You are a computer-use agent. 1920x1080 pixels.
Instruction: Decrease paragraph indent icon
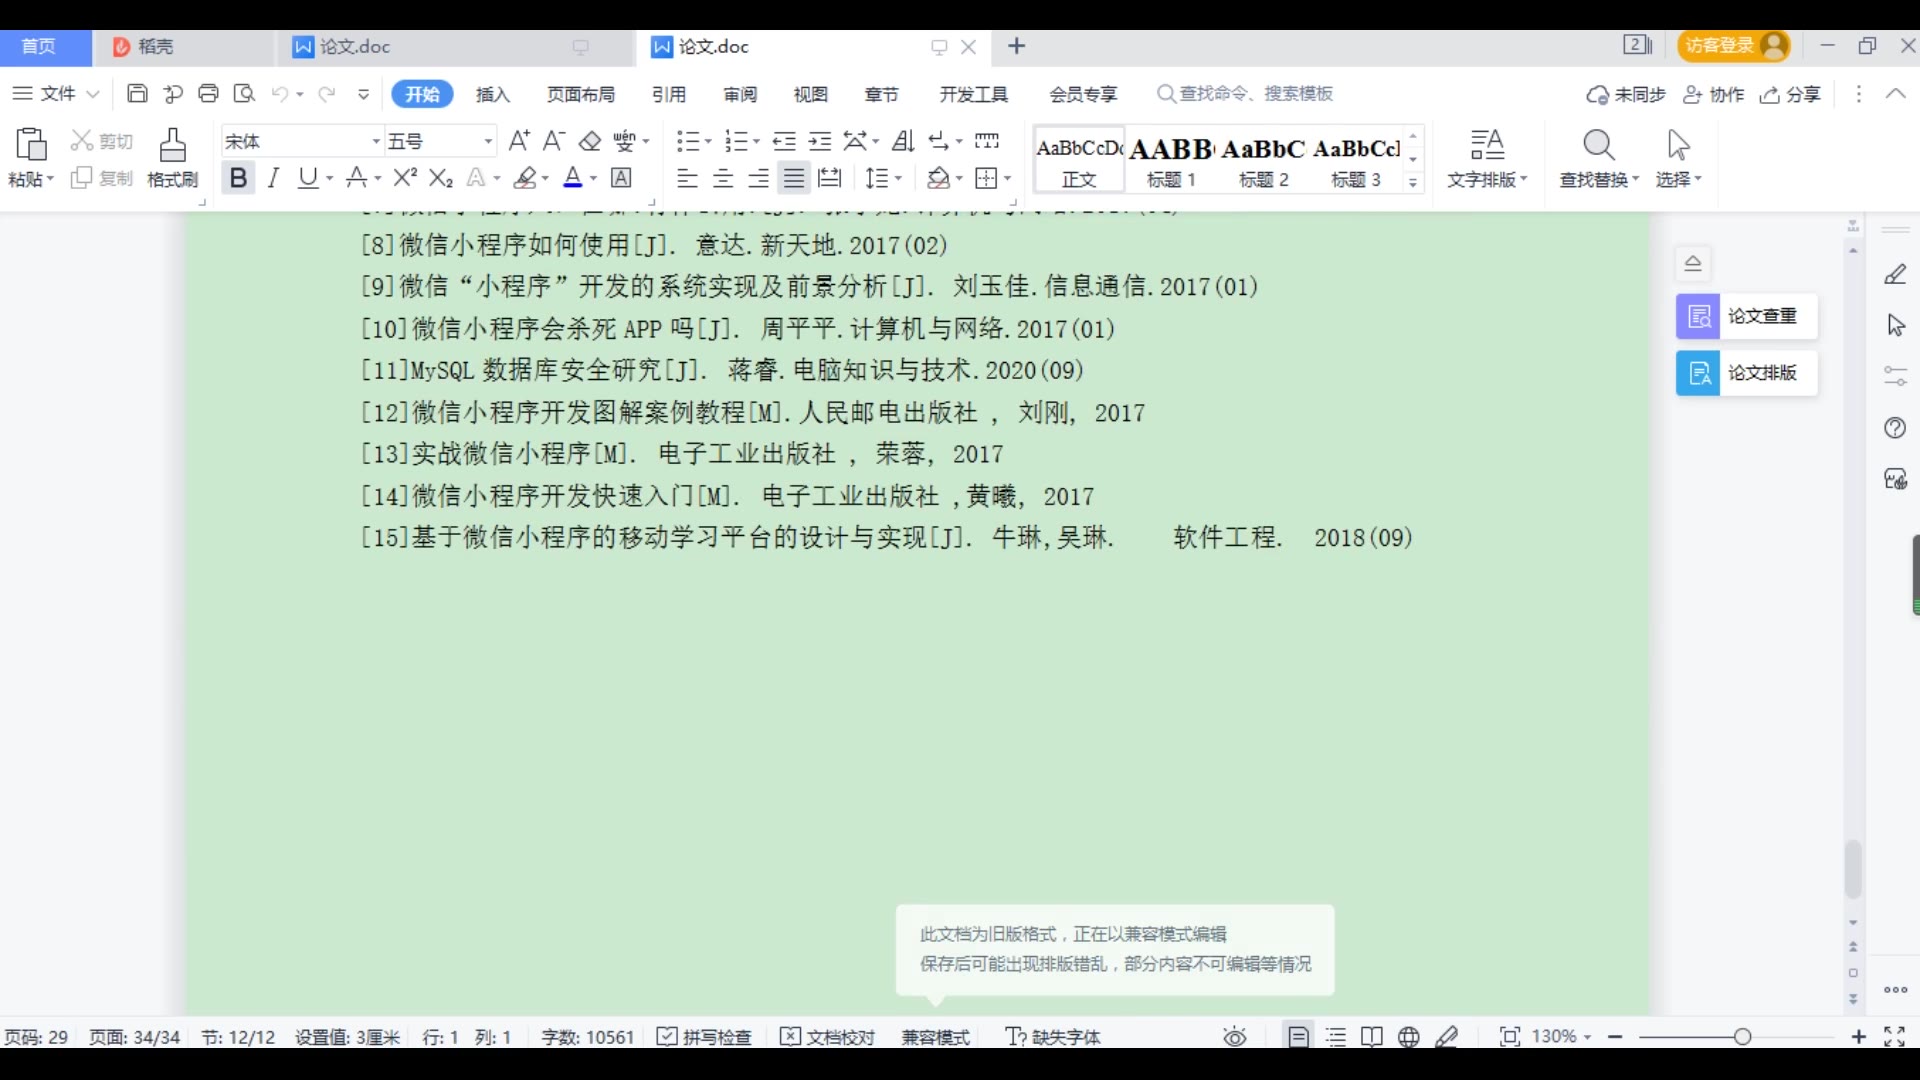pyautogui.click(x=784, y=141)
